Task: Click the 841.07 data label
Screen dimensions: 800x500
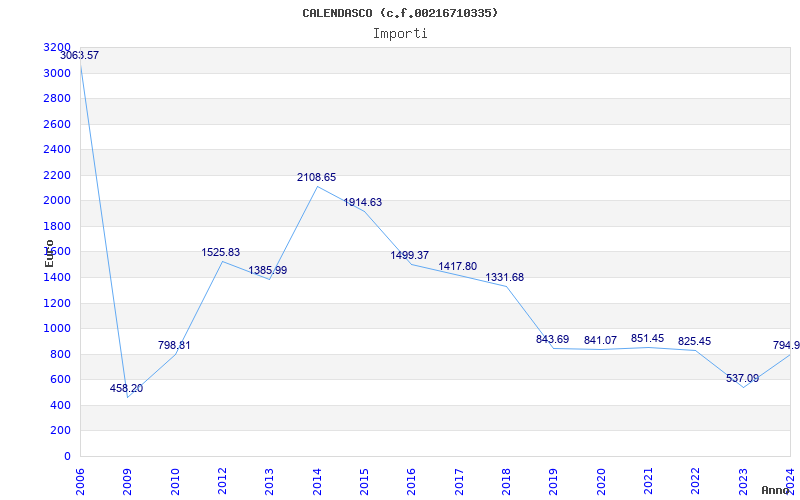Action: tap(601, 340)
